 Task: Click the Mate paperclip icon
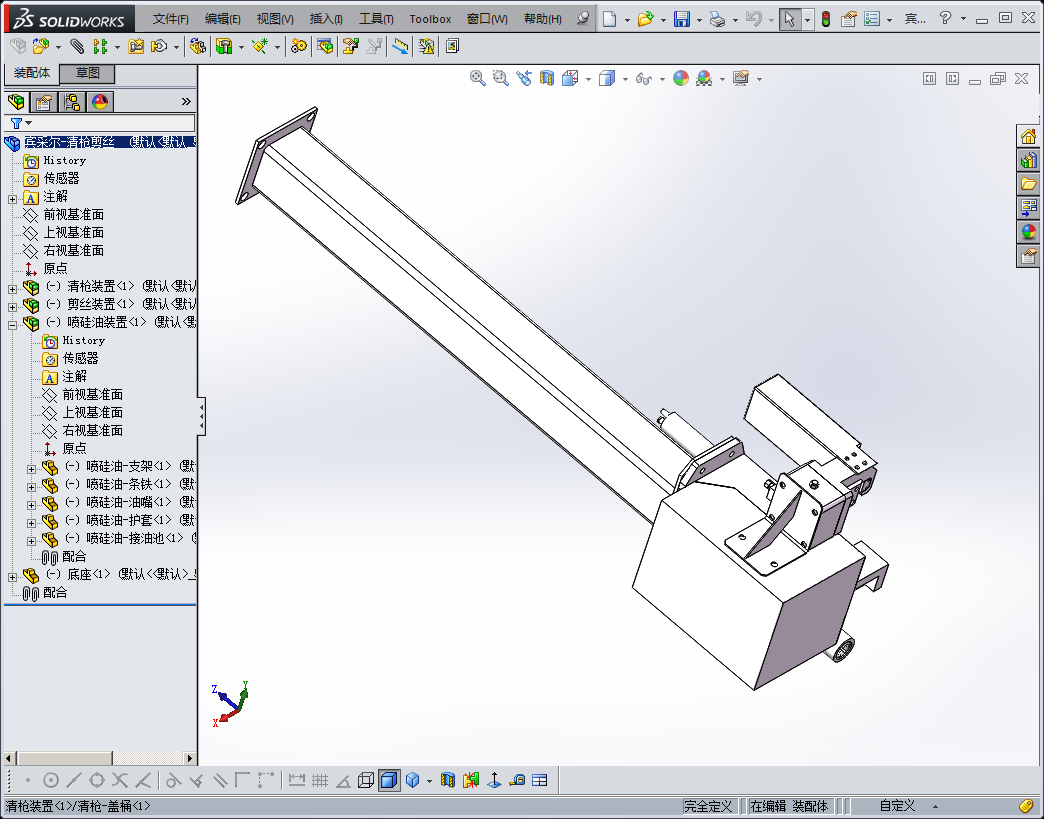pos(77,46)
